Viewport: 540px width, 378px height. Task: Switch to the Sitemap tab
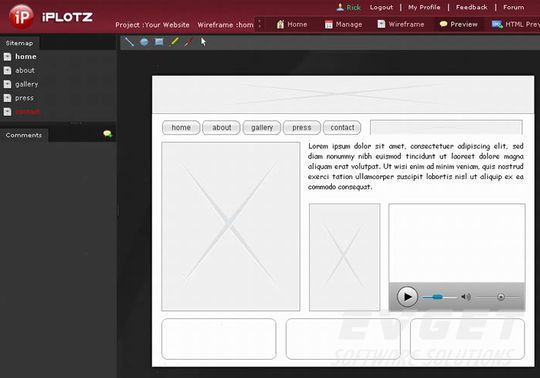pos(20,43)
